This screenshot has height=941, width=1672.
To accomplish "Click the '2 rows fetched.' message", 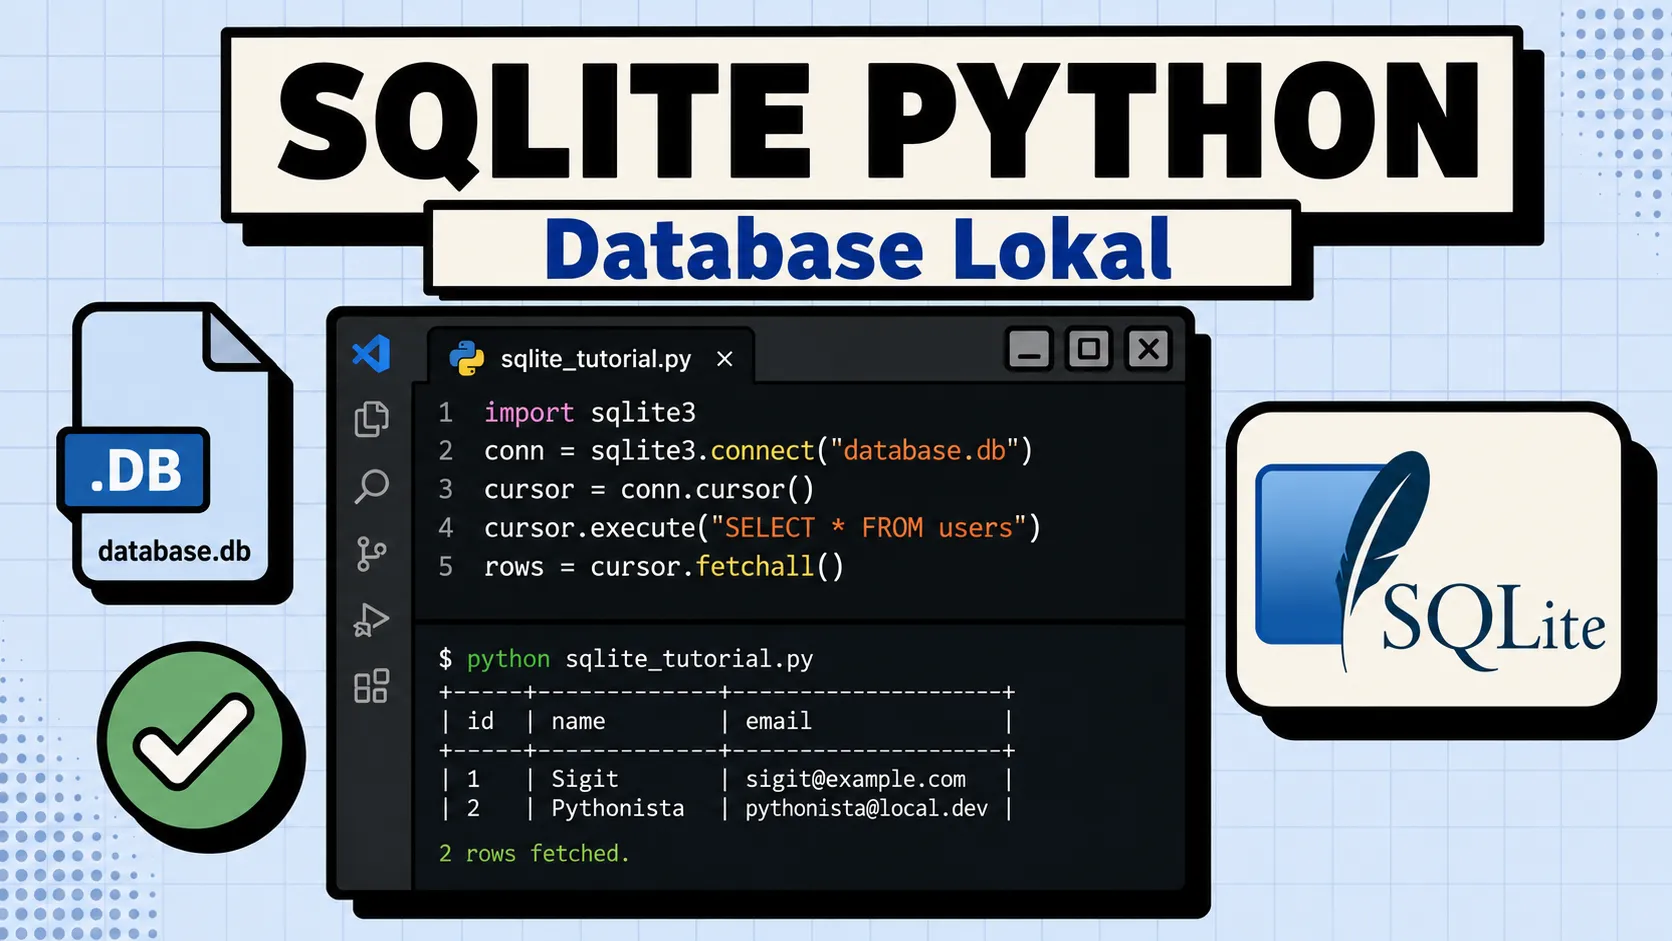I will click(534, 853).
